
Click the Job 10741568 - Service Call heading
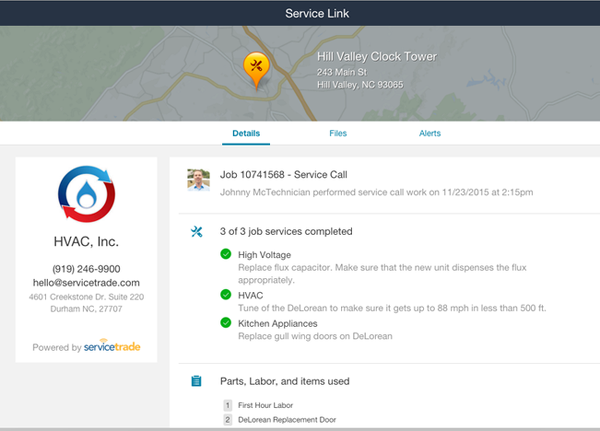(x=284, y=175)
